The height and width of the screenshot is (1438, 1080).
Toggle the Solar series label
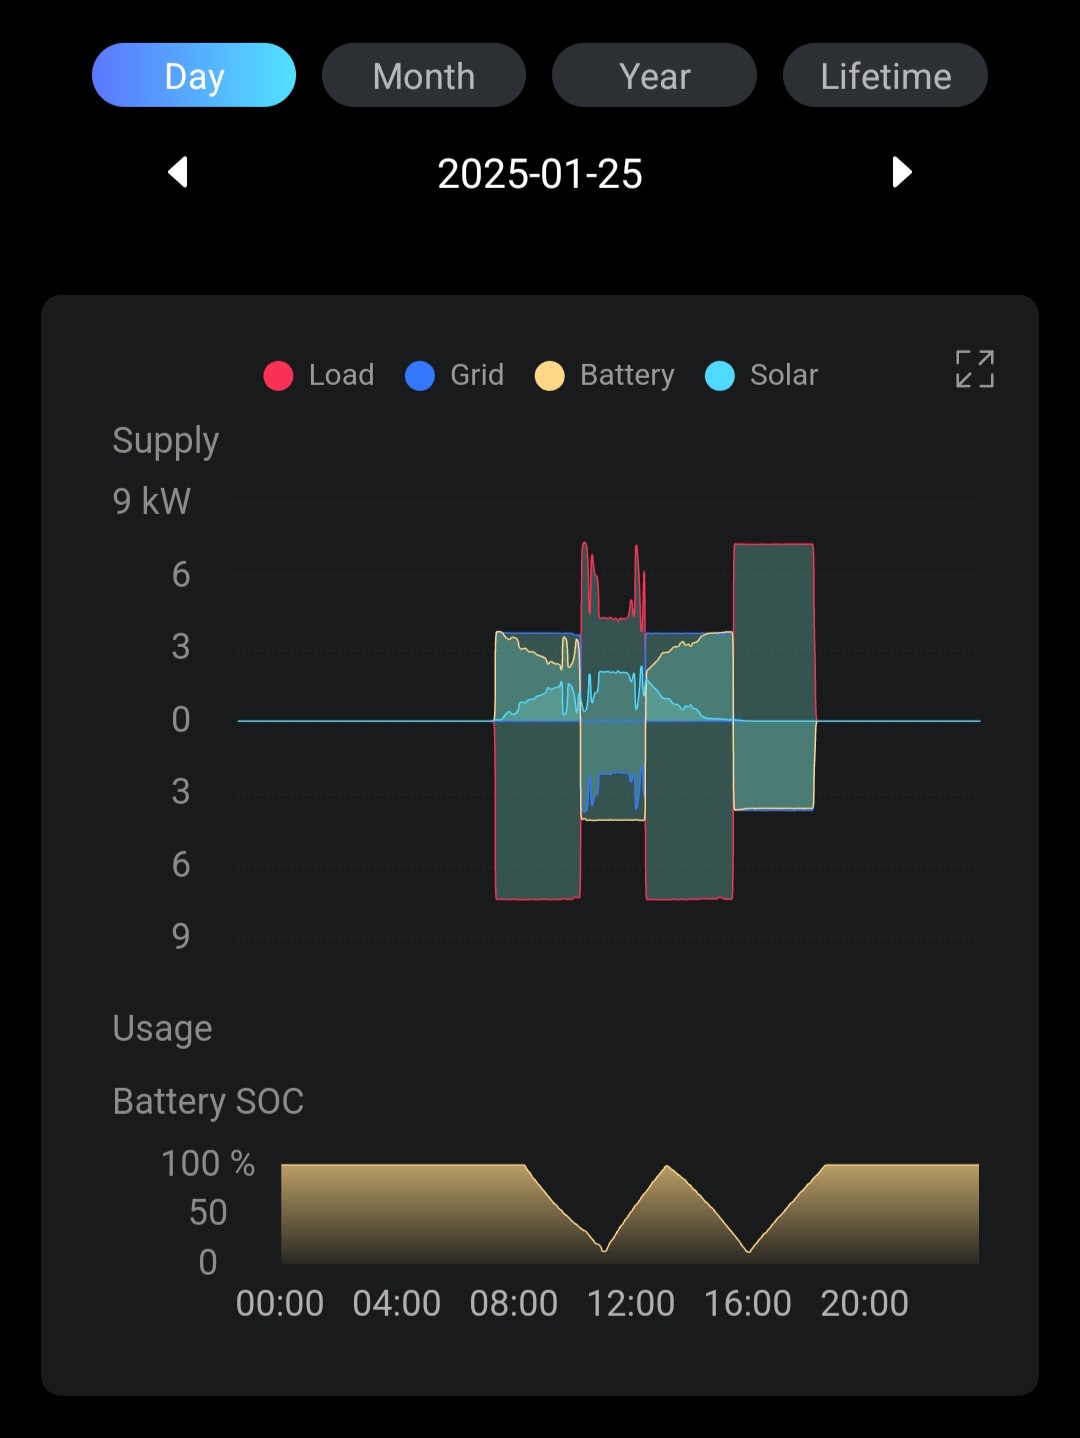784,375
